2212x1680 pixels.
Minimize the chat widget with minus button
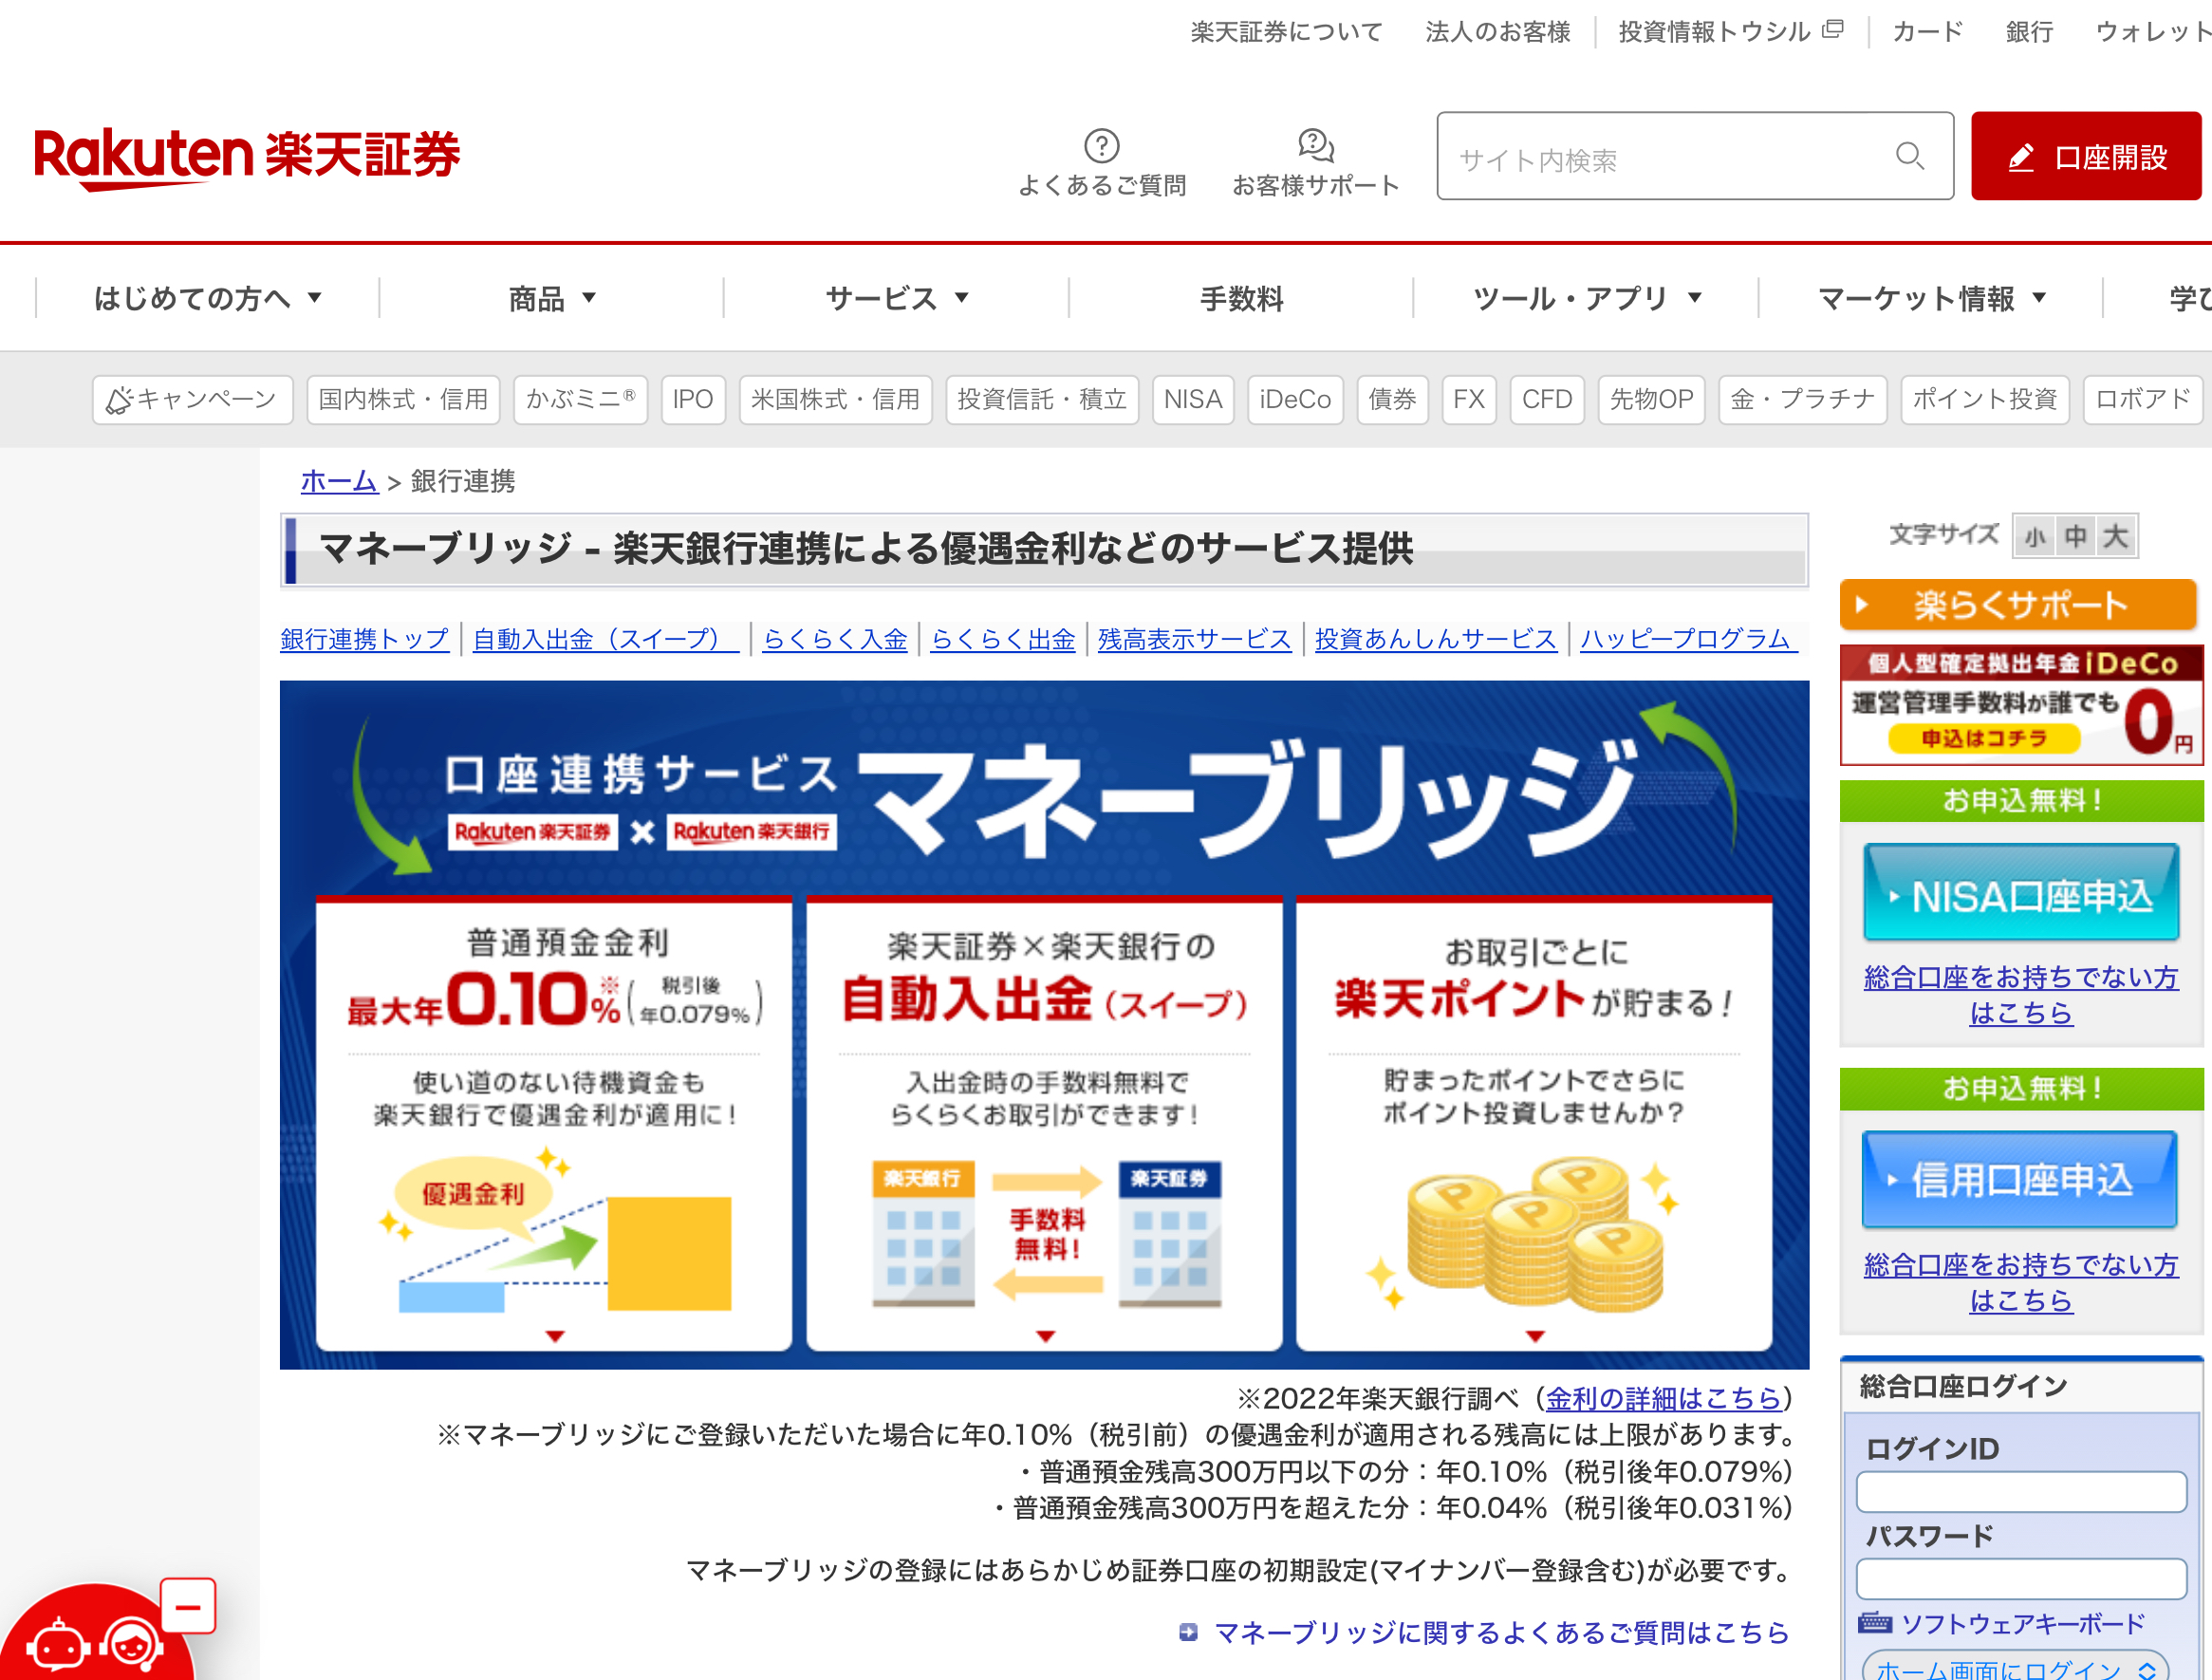[188, 1607]
